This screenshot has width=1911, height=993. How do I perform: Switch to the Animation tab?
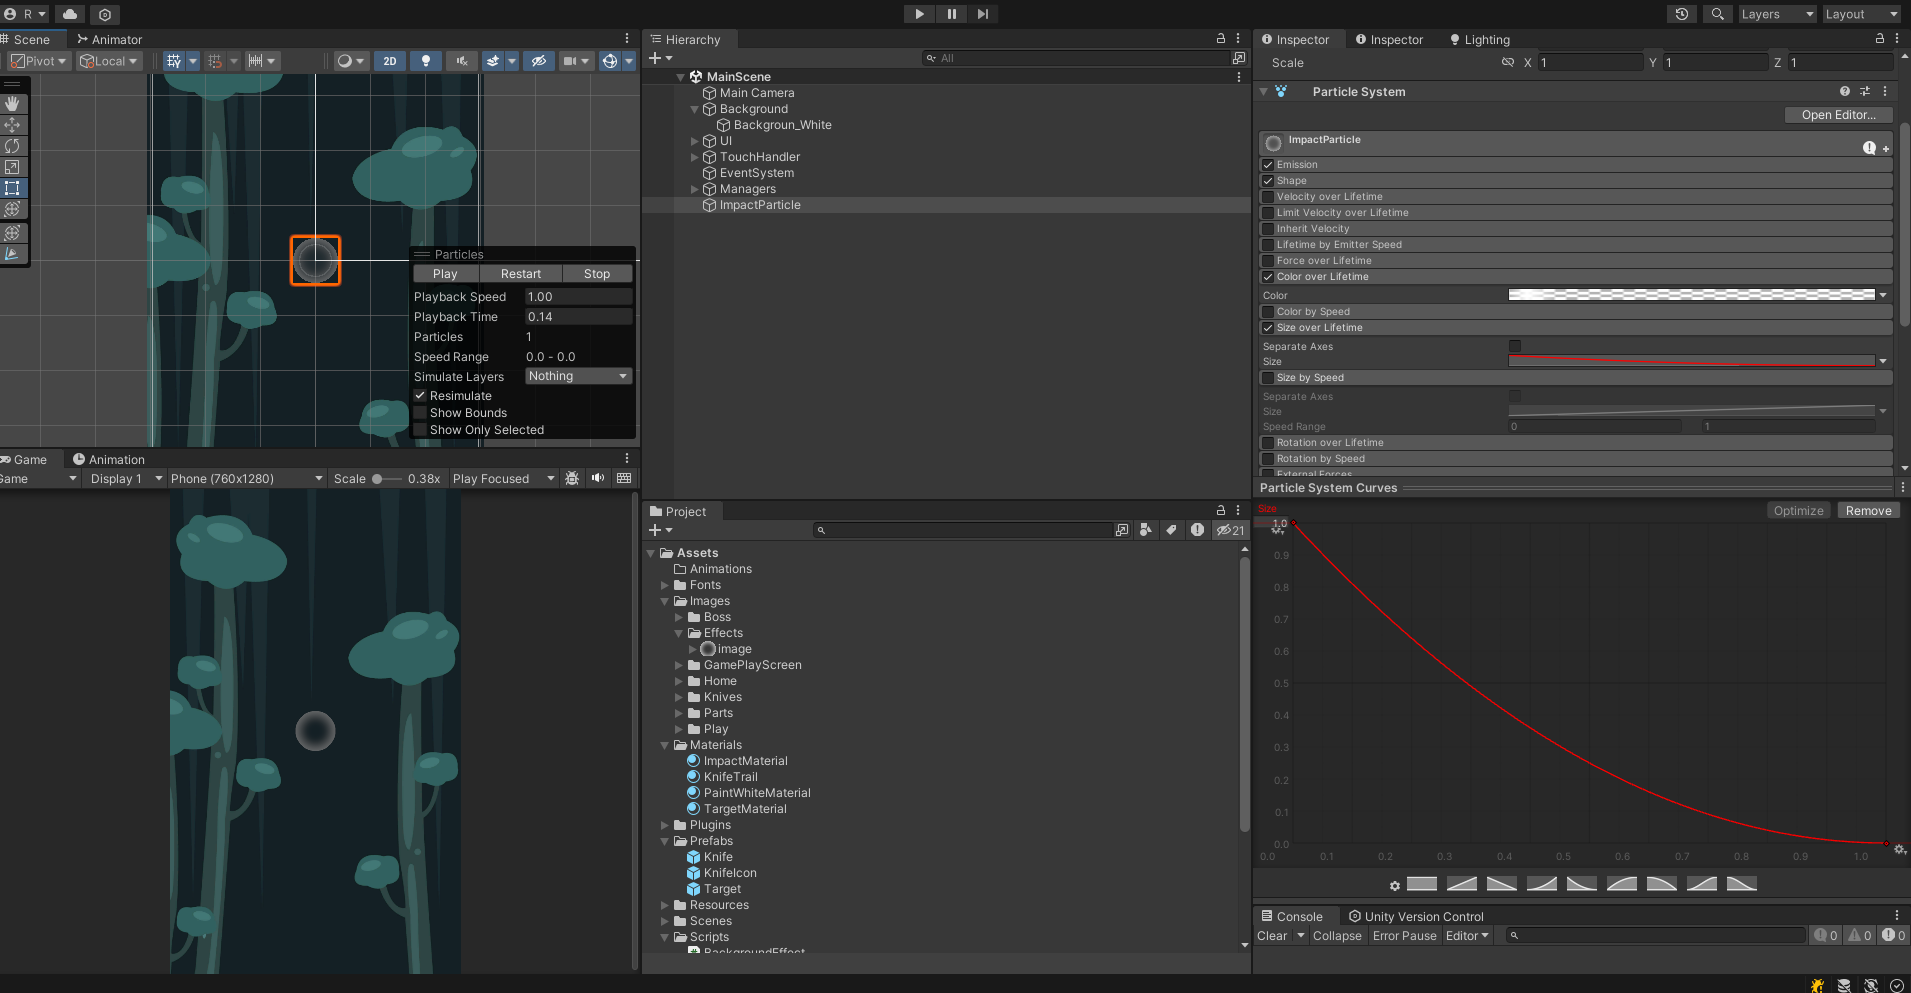108,459
